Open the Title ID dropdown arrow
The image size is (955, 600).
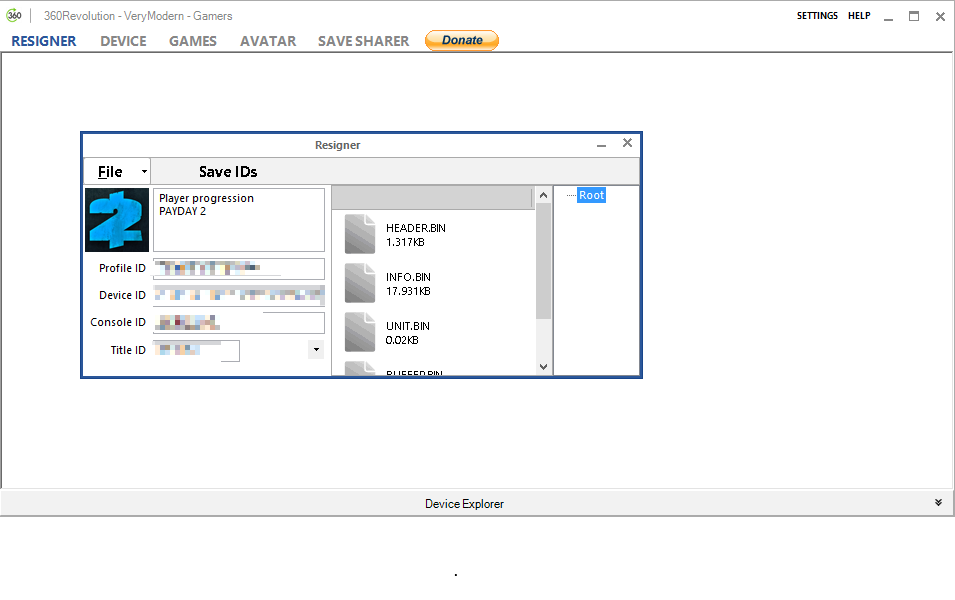pos(316,350)
